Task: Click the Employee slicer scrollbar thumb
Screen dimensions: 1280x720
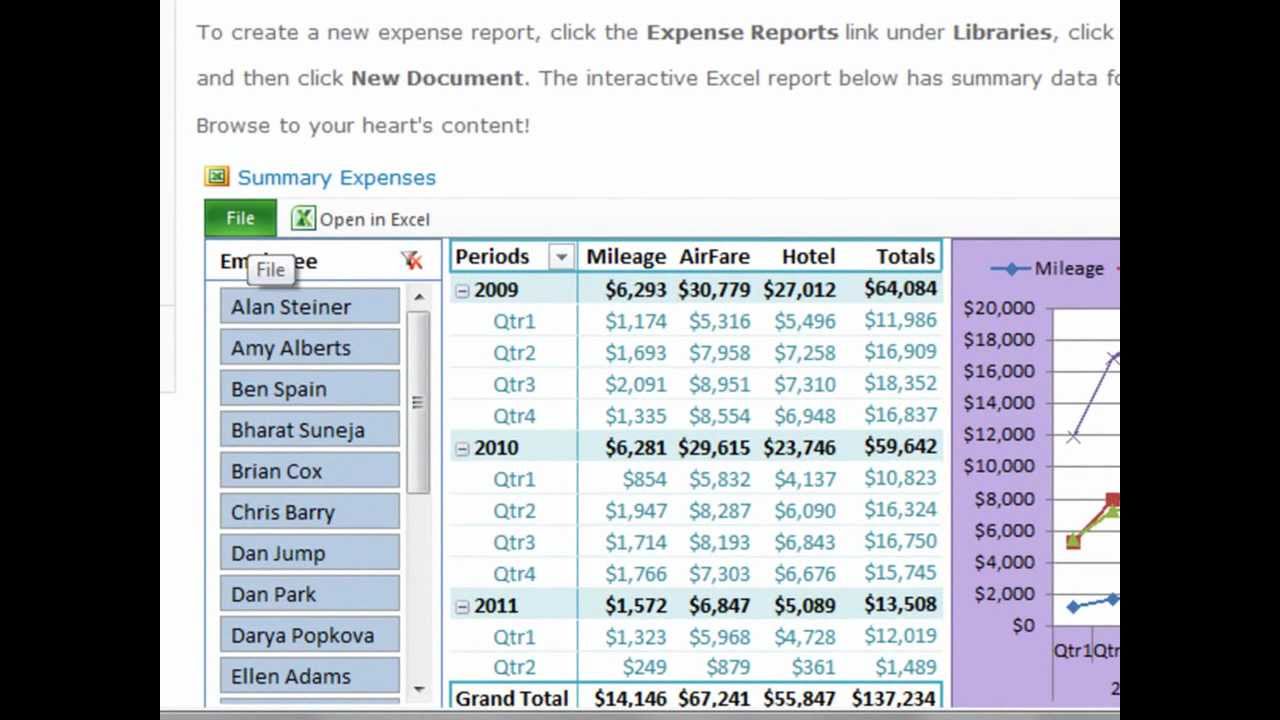Action: 418,402
